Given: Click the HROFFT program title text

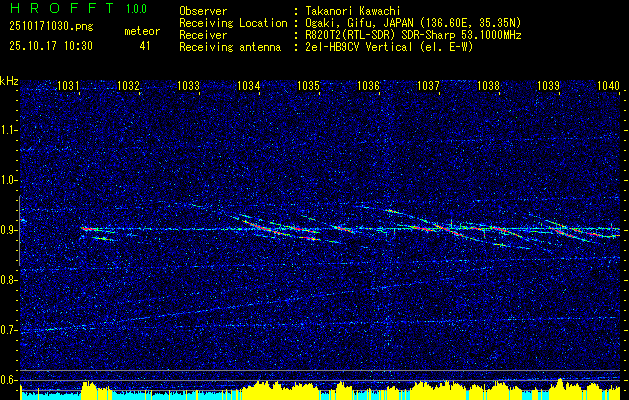Looking at the screenshot, I should 63,8.
